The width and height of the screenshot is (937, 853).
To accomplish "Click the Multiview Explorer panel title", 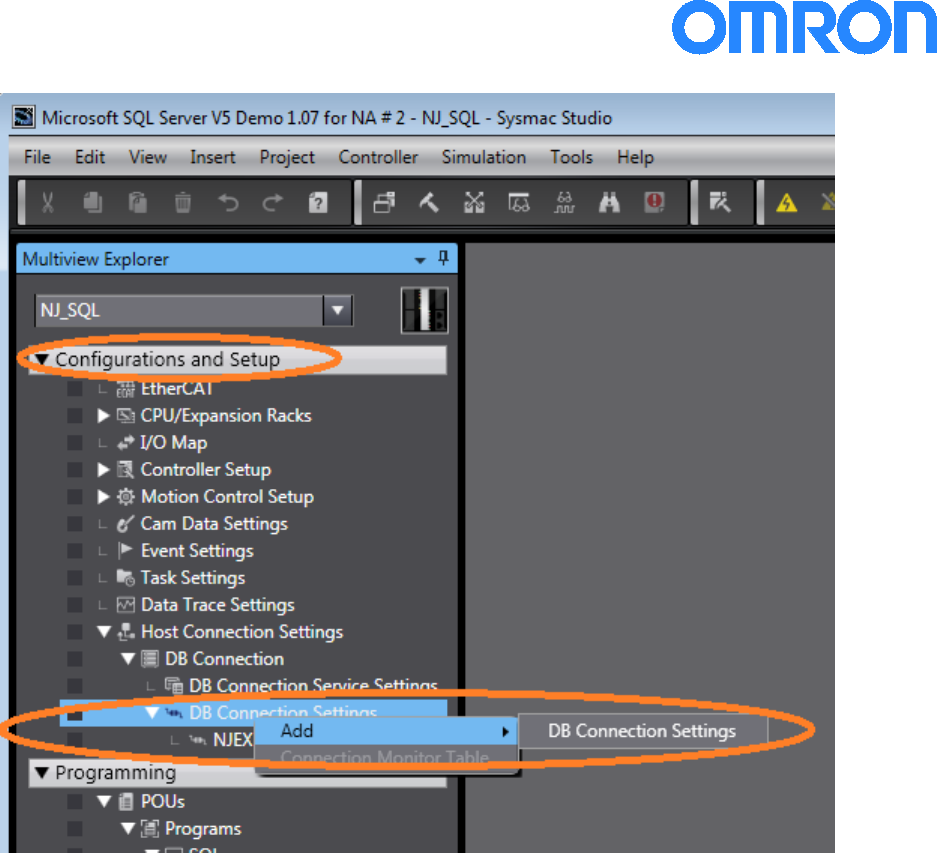I will [96, 259].
